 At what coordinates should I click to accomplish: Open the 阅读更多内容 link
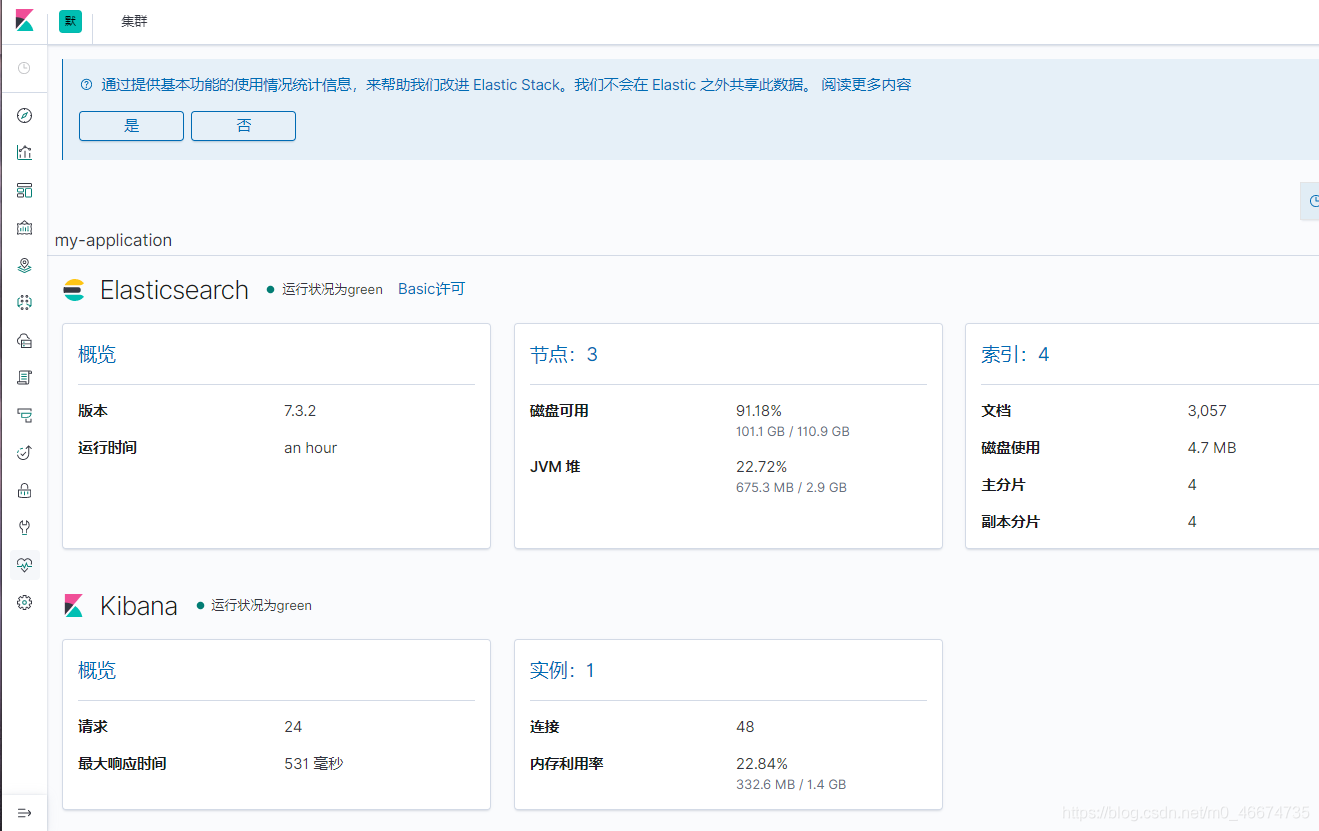(x=867, y=85)
